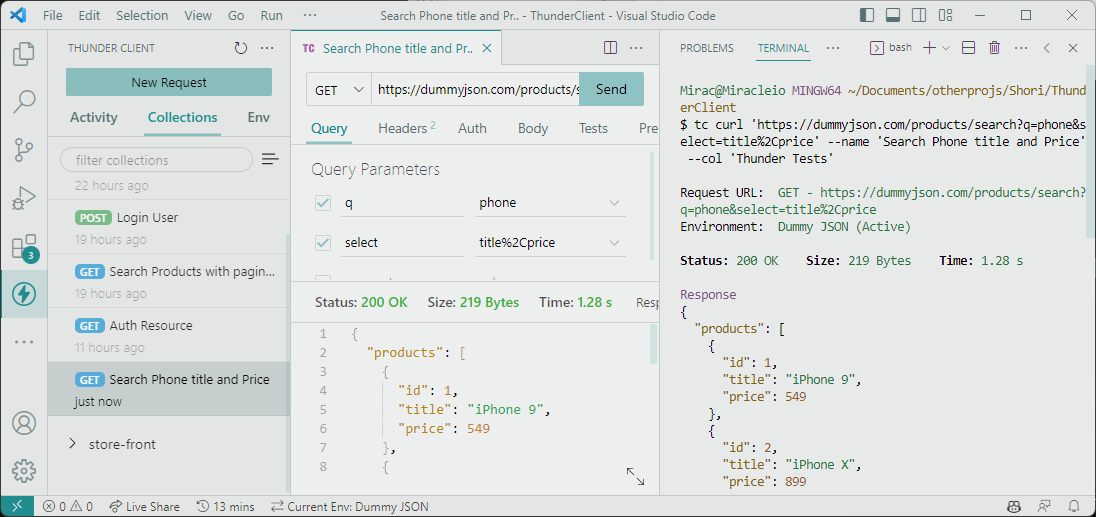The width and height of the screenshot is (1096, 517).
Task: Open Copilot status icon in status bar
Action: (1014, 507)
